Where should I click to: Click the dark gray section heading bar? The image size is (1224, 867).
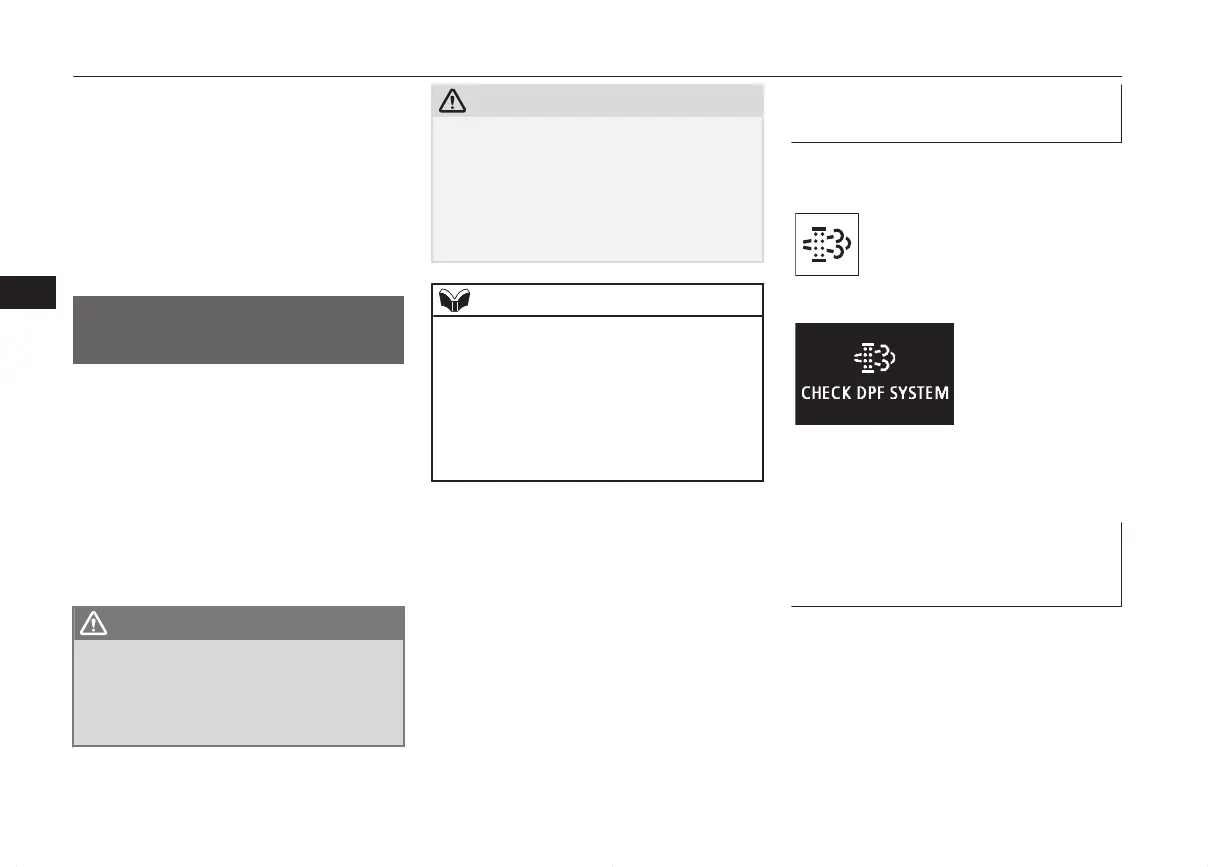[238, 330]
